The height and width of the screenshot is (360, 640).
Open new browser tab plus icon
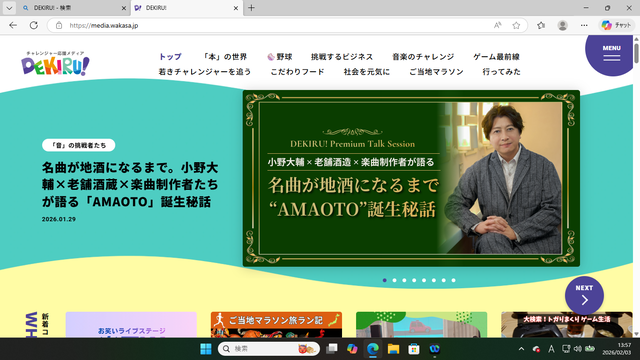click(251, 8)
